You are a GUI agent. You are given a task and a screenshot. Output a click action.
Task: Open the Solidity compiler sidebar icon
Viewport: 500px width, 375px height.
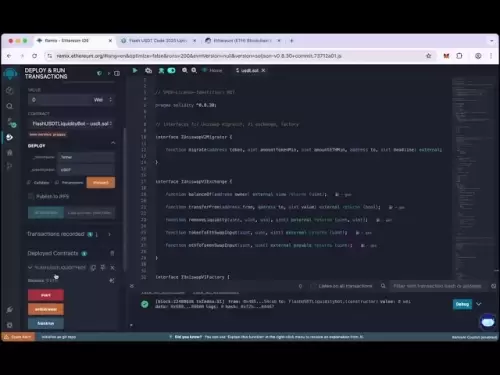10,122
